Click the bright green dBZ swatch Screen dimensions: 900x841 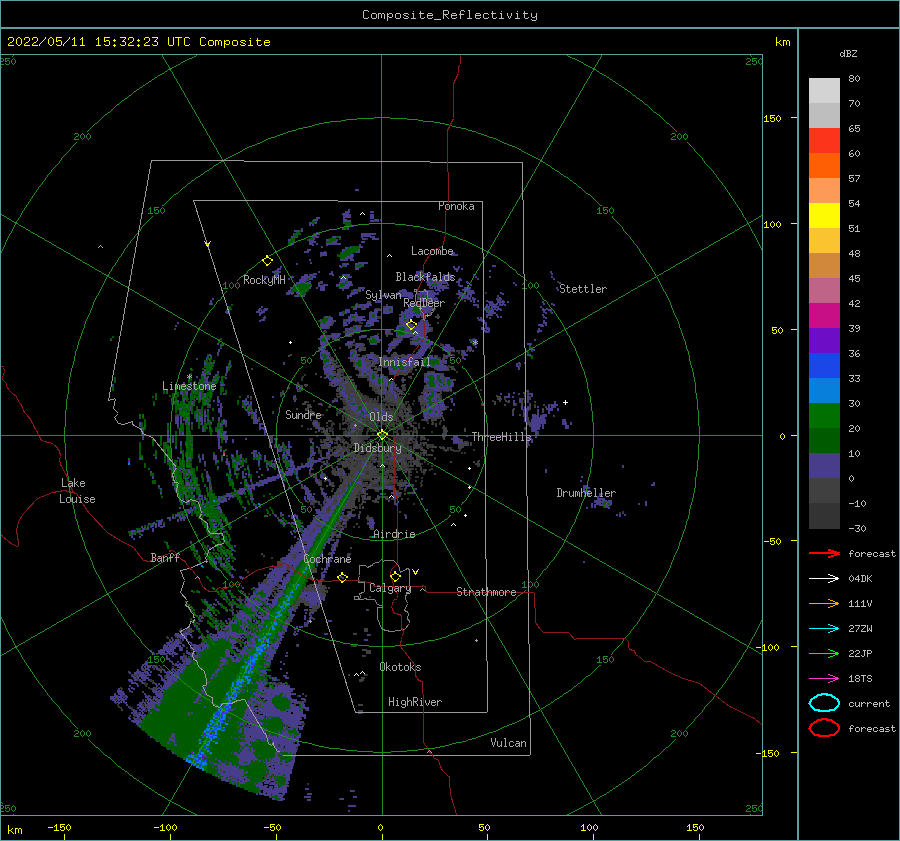pyautogui.click(x=824, y=415)
